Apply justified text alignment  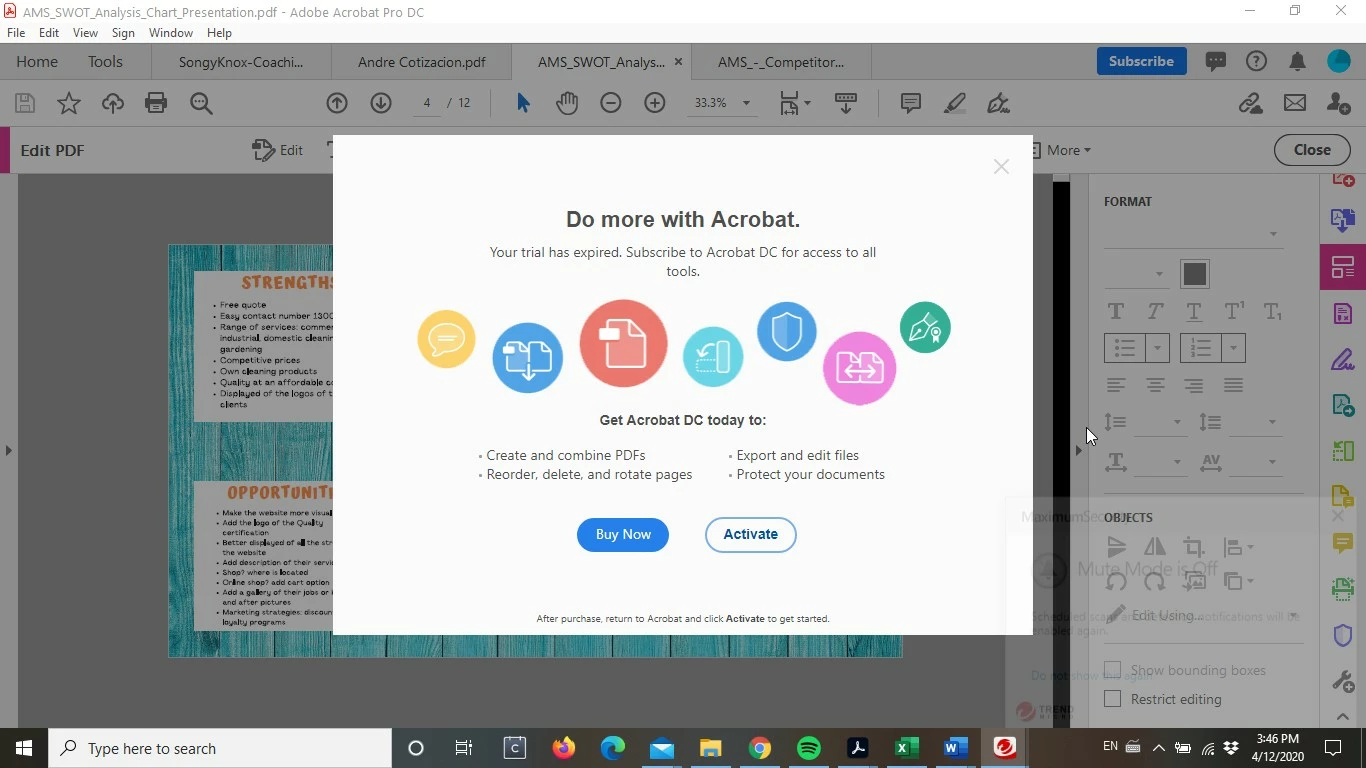point(1233,385)
